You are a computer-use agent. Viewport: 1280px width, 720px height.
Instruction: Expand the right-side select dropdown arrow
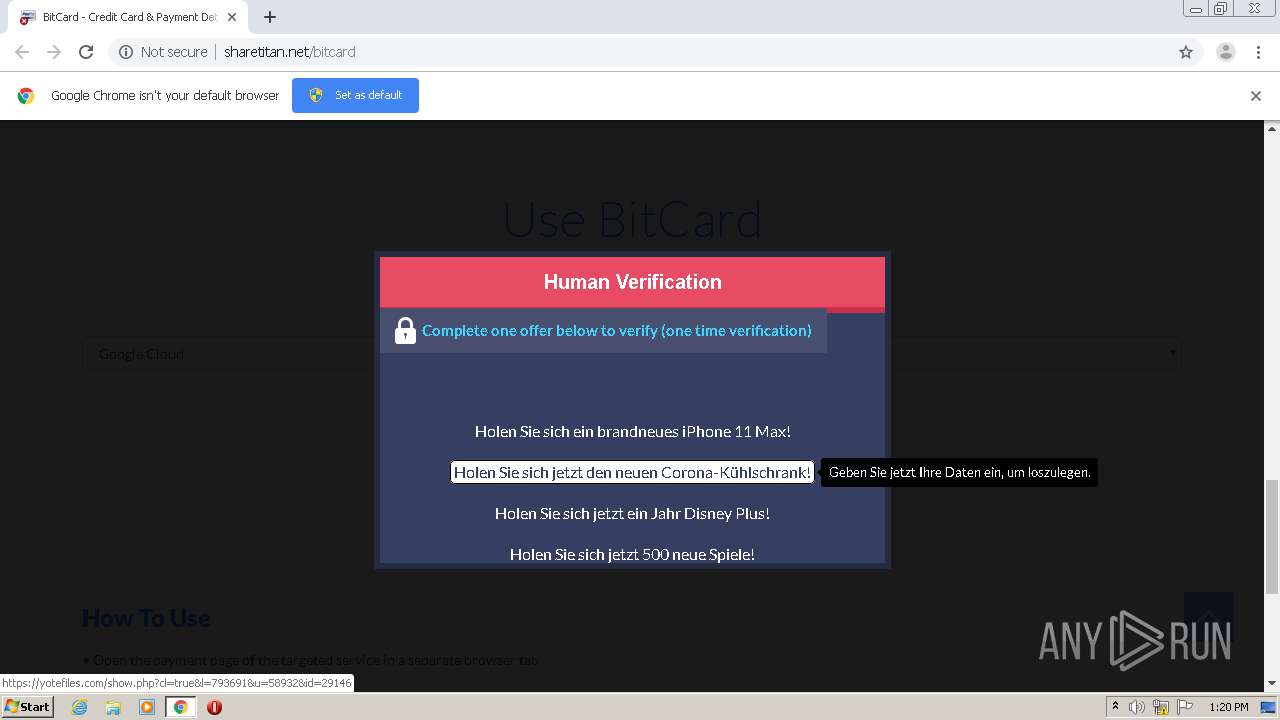(1173, 353)
